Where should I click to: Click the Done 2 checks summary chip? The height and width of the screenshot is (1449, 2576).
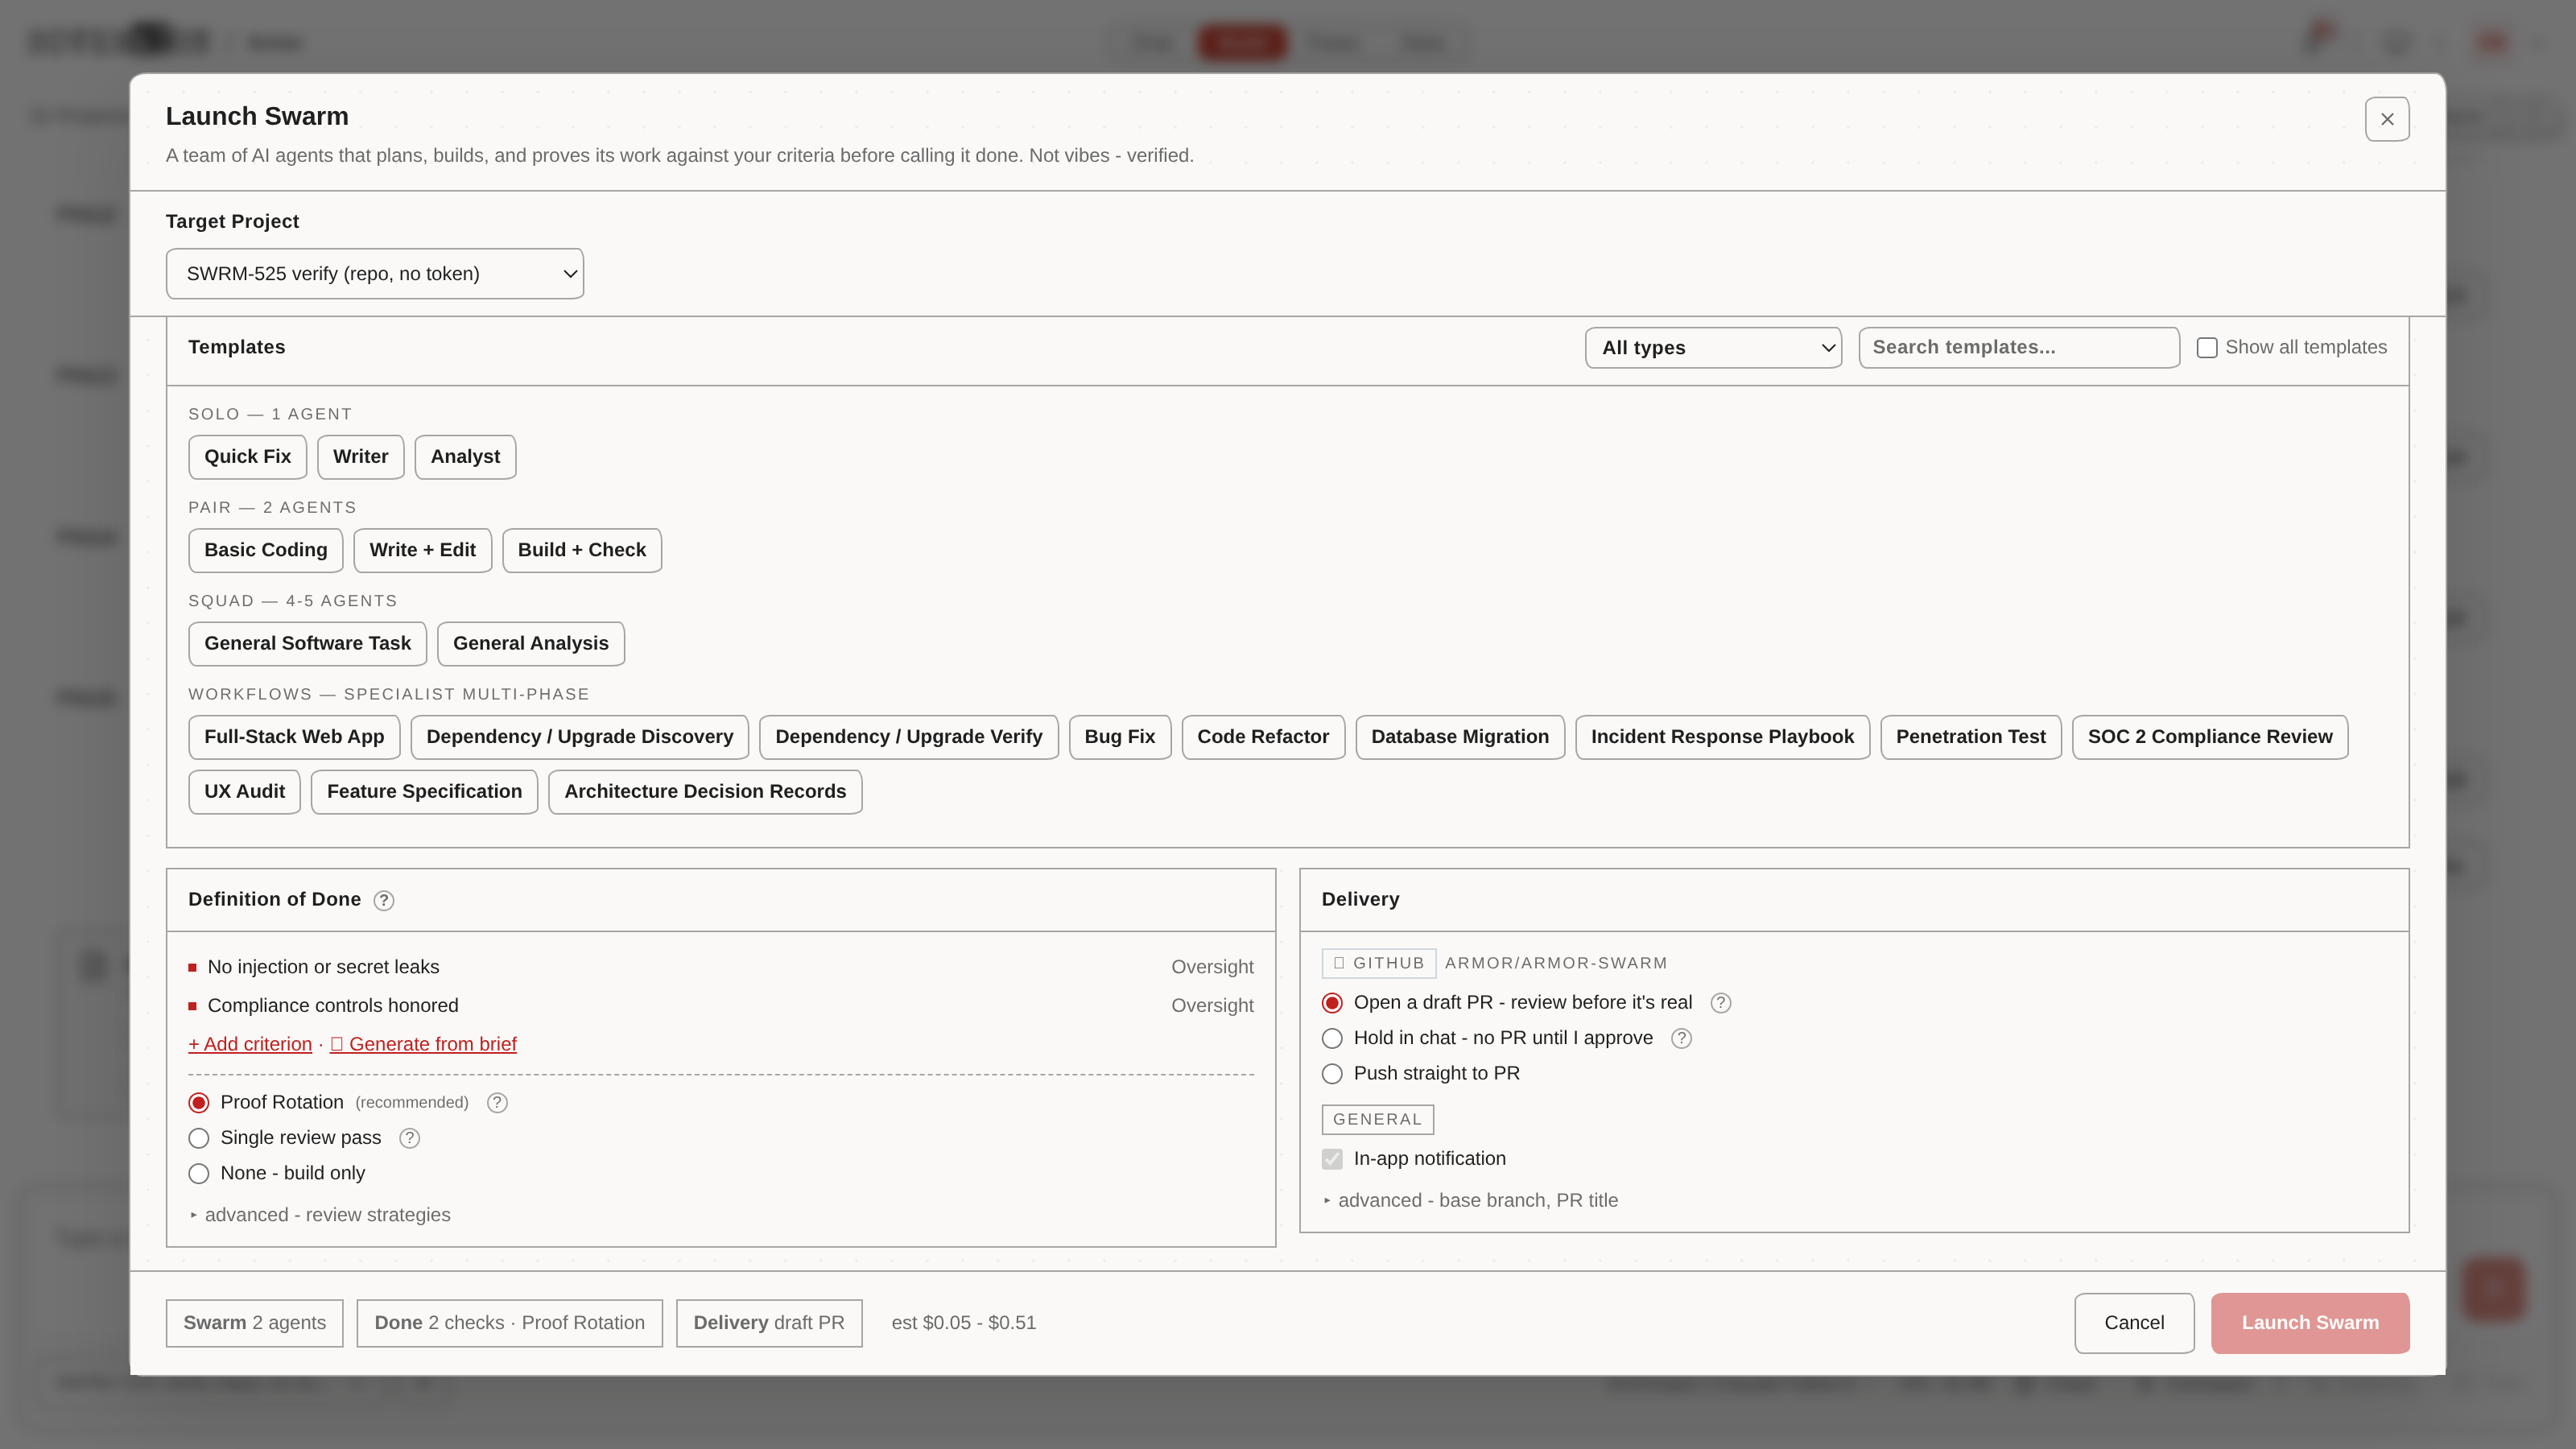509,1323
